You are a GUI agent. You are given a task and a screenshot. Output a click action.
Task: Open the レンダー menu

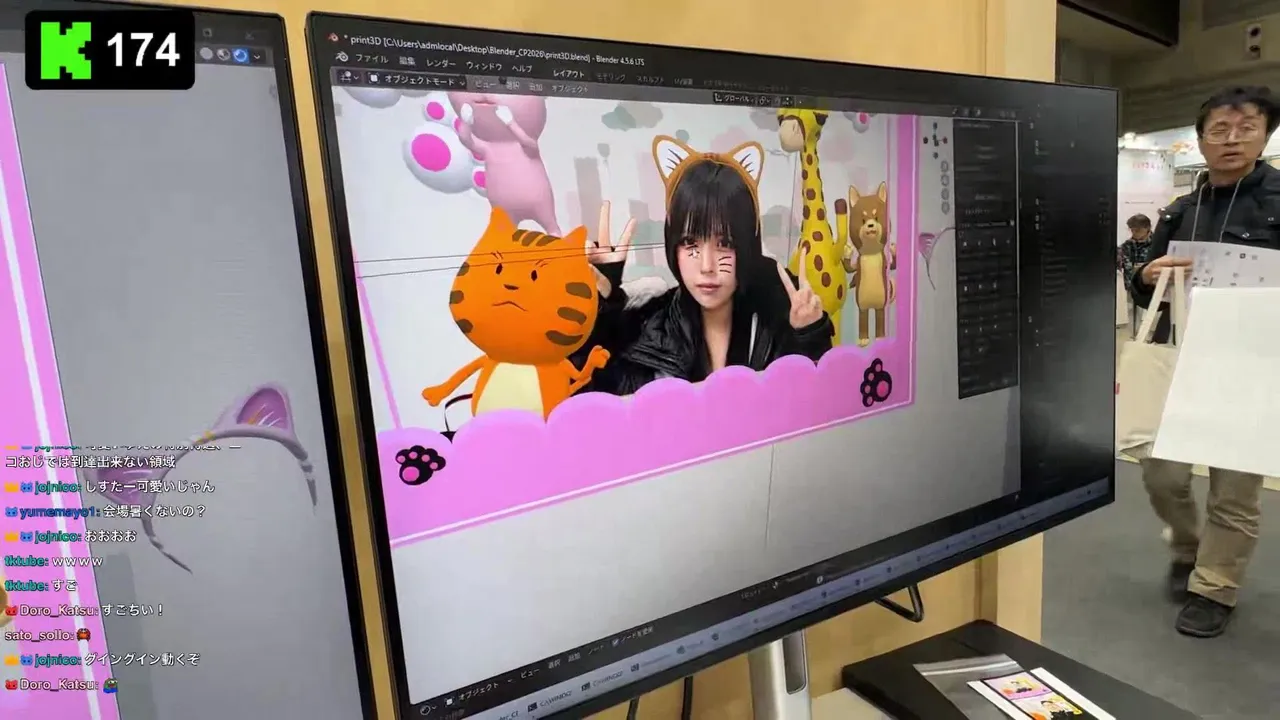tap(441, 63)
